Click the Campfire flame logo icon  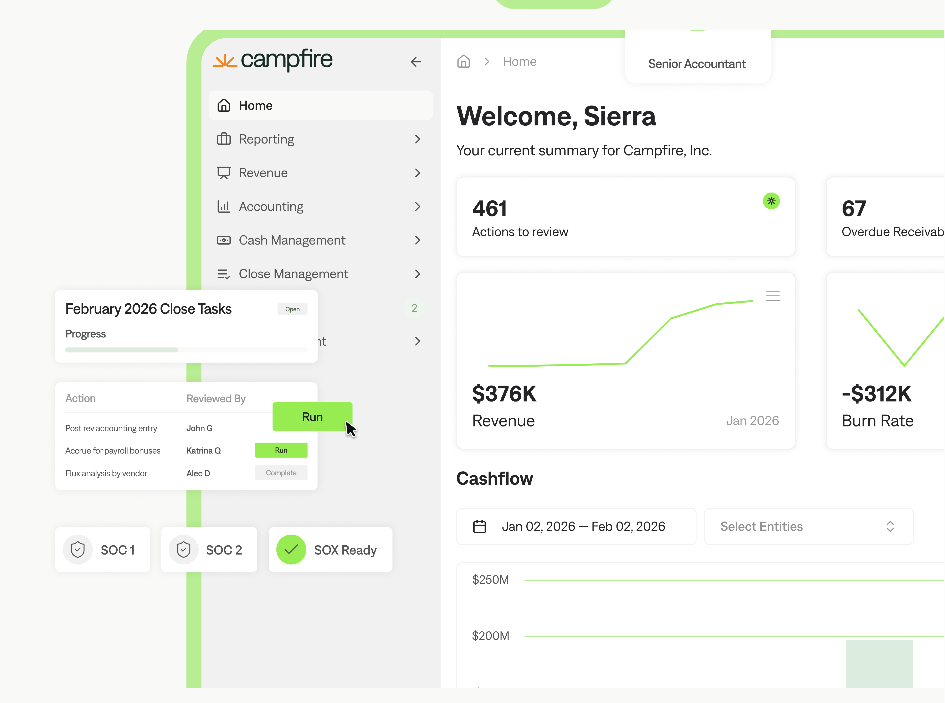[225, 61]
